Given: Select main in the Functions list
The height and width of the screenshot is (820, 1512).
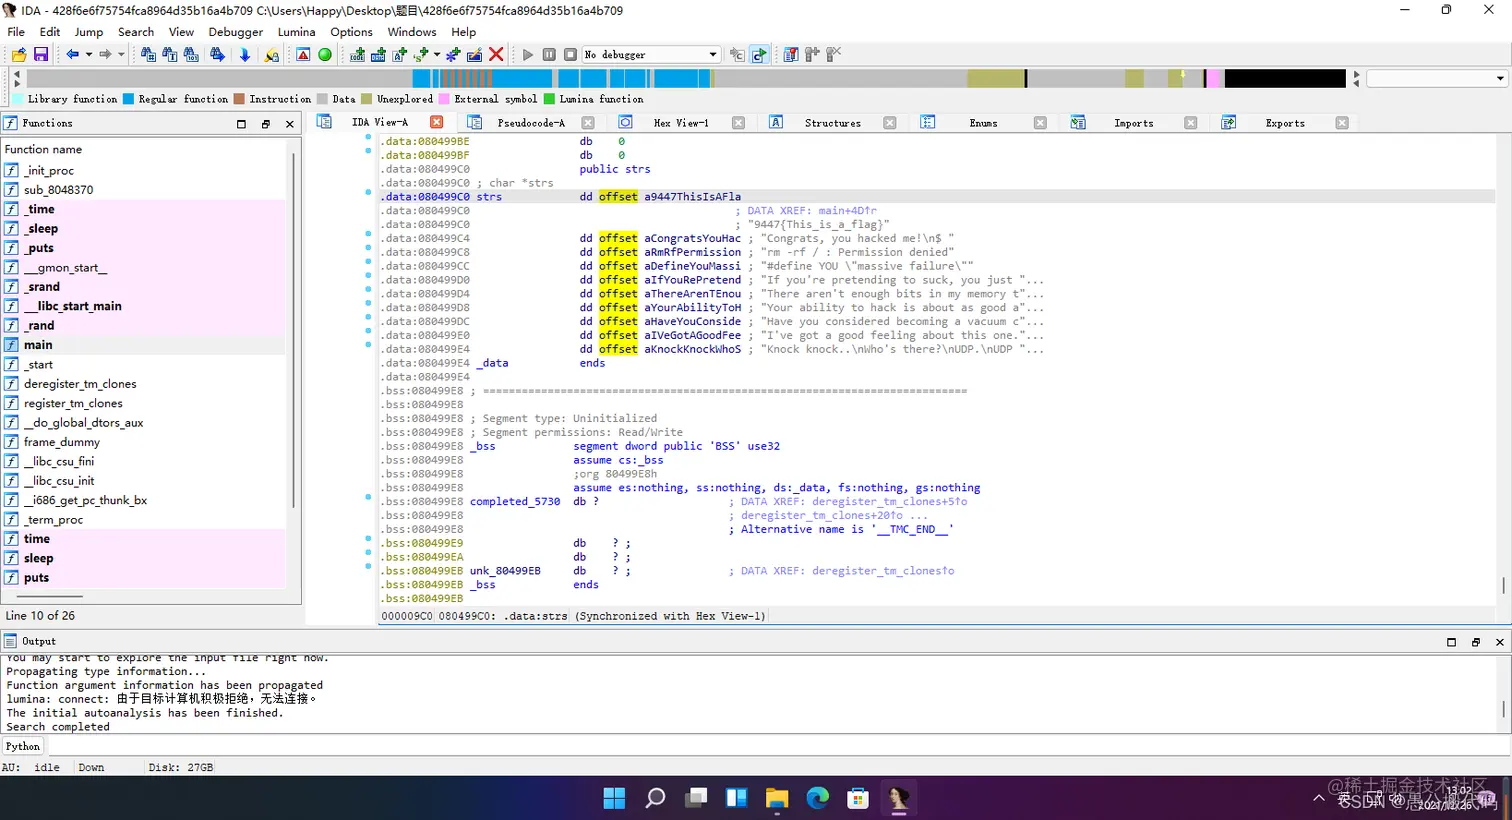Looking at the screenshot, I should click(x=38, y=345).
